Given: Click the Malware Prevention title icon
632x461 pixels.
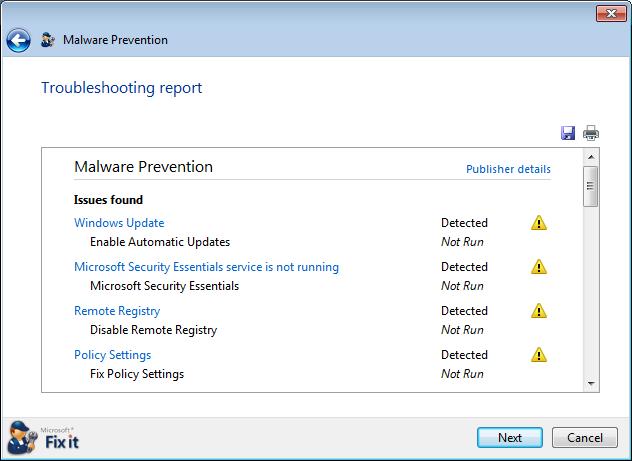Looking at the screenshot, I should coord(47,41).
